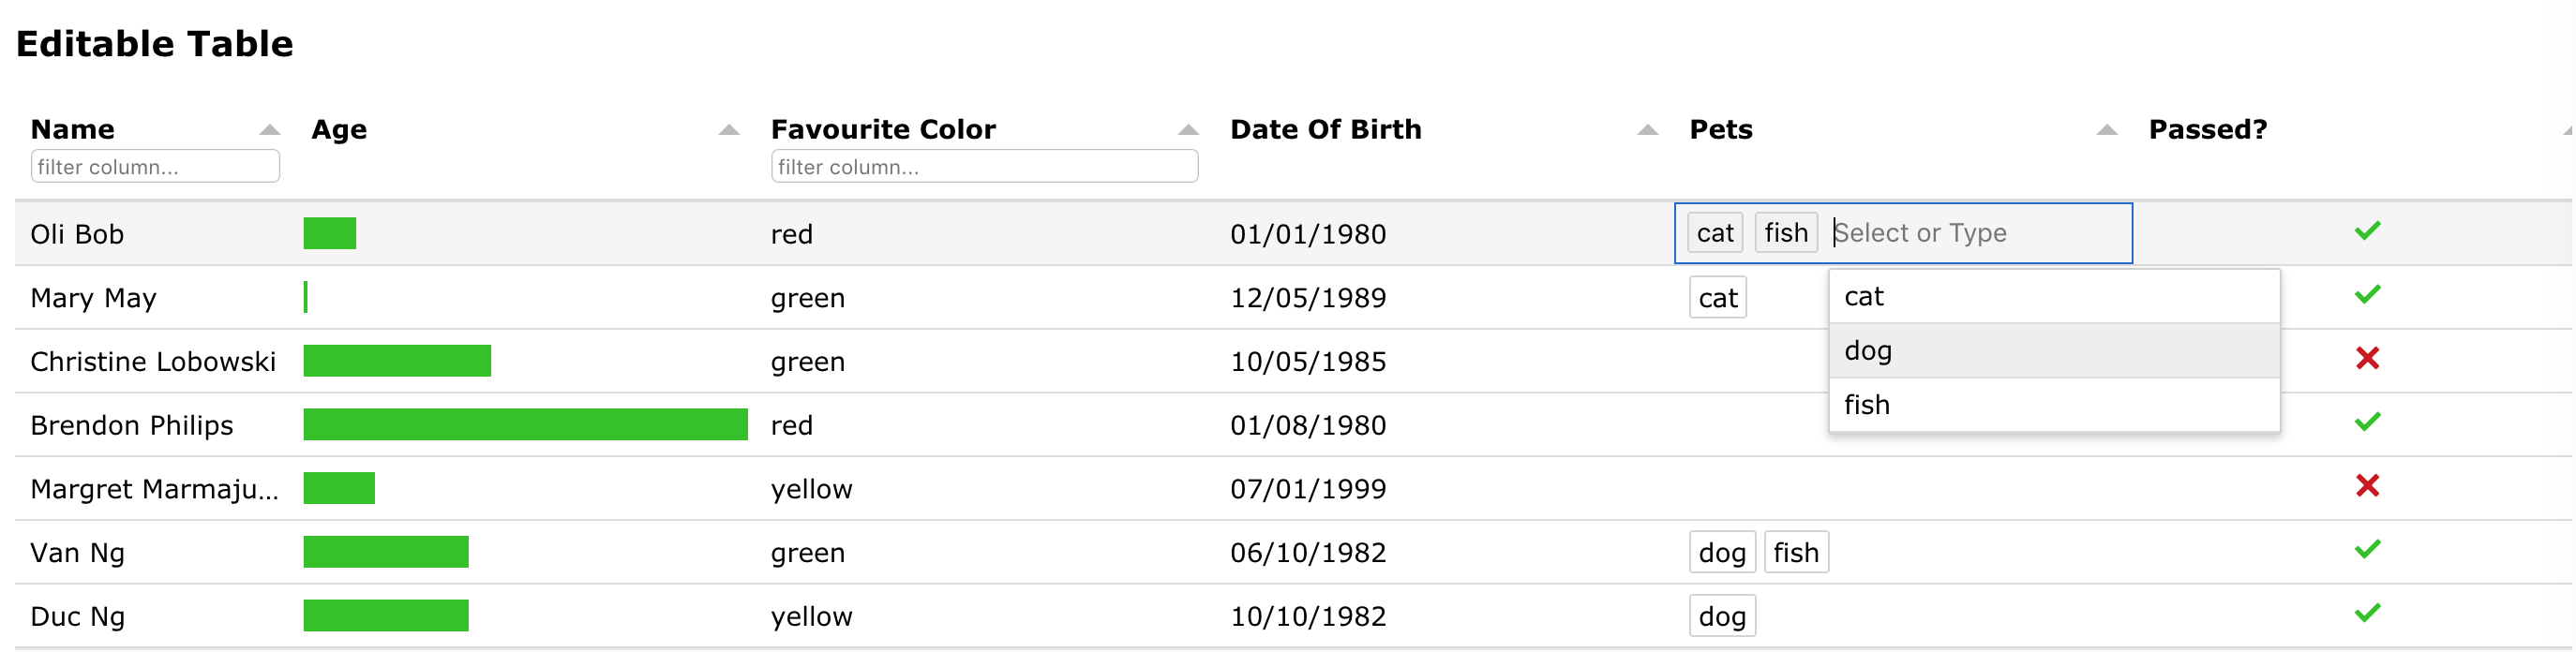The height and width of the screenshot is (652, 2576).
Task: Toggle Christine Lobowski's red cross status
Action: (2367, 358)
